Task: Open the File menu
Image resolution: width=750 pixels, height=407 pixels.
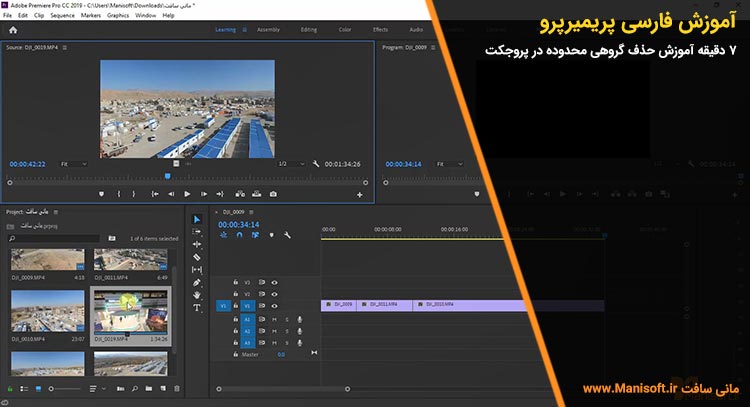Action: 8,15
